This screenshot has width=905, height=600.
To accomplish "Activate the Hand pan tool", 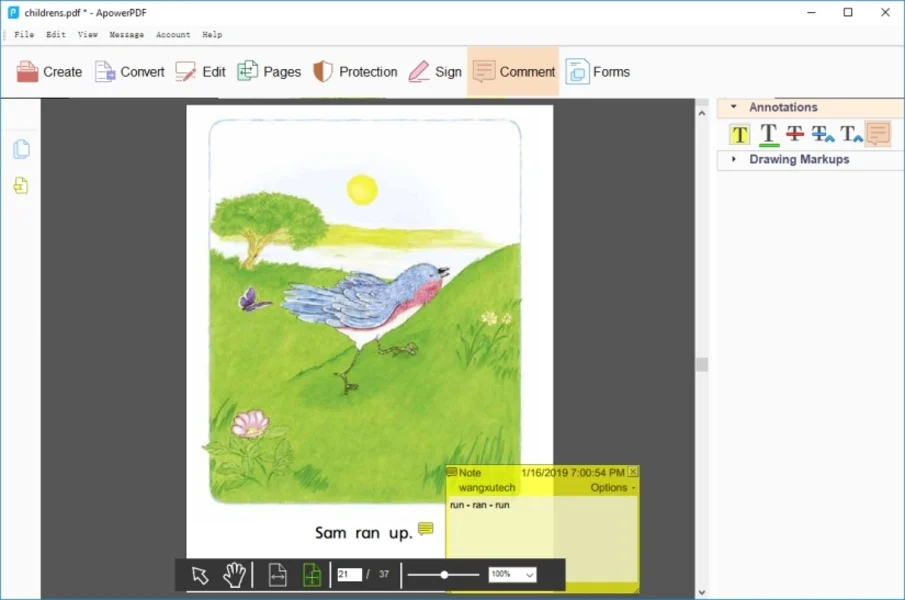I will [x=234, y=575].
